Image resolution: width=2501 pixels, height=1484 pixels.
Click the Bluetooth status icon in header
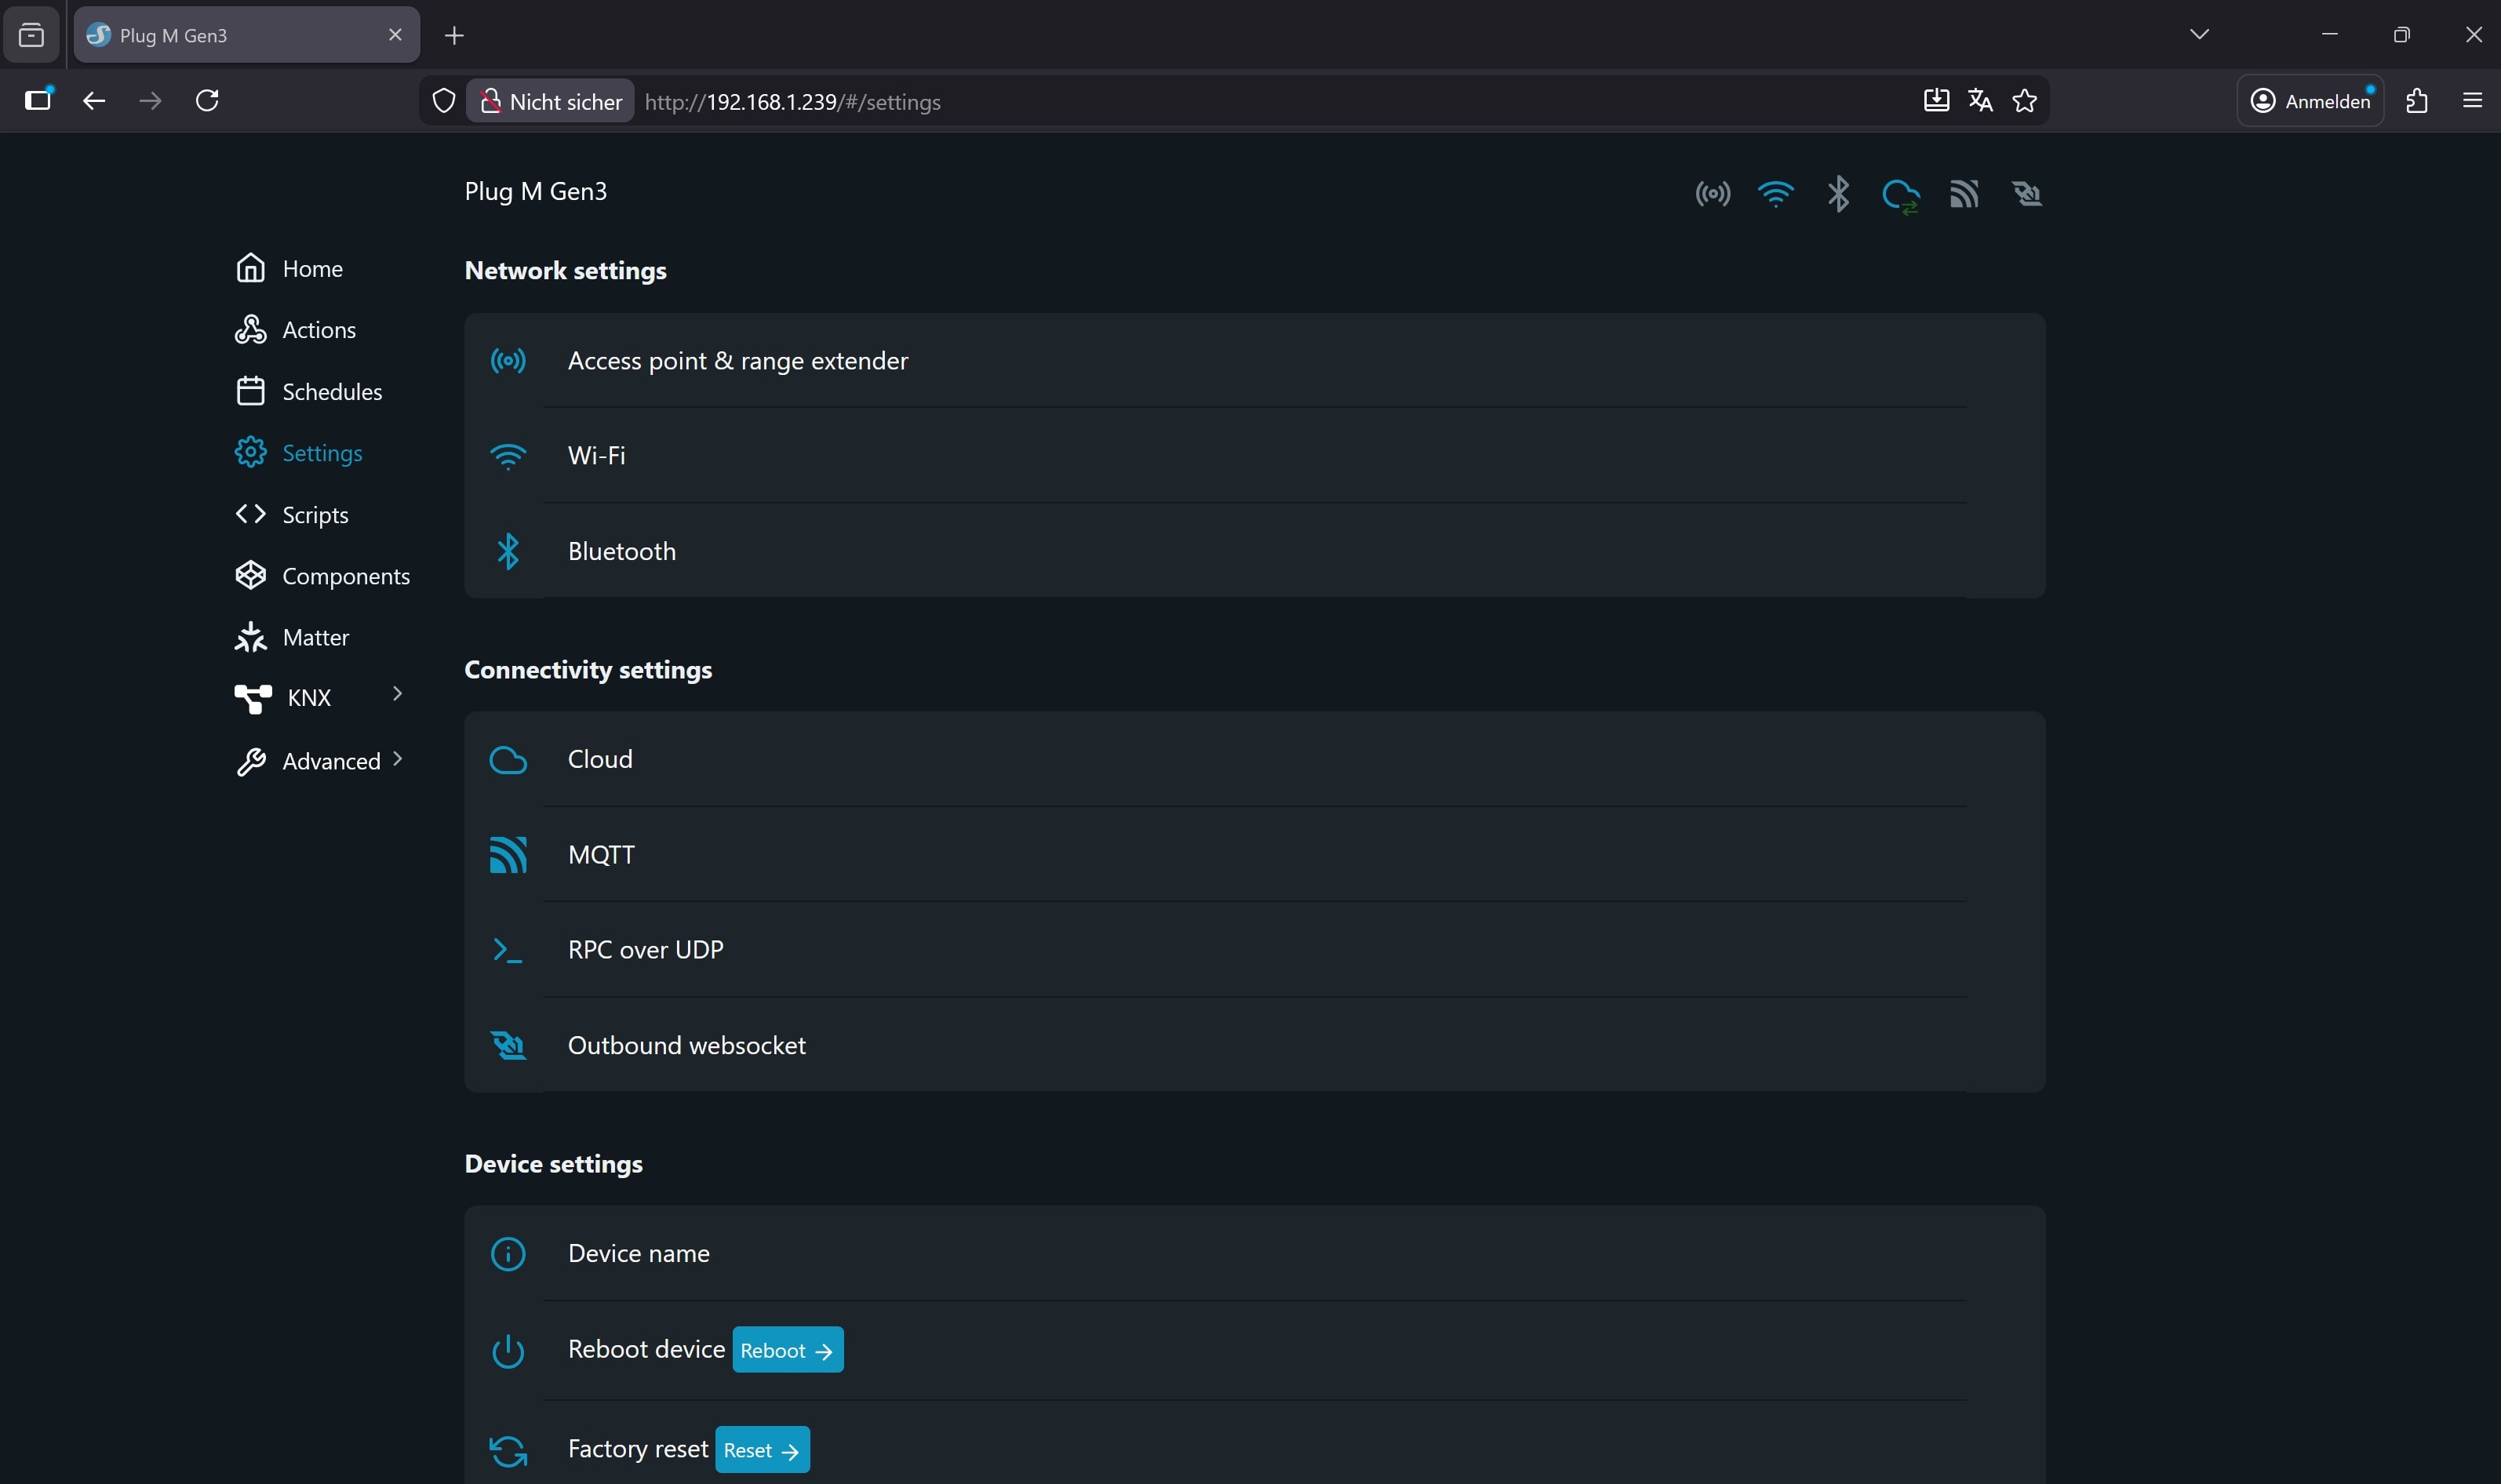click(1838, 193)
